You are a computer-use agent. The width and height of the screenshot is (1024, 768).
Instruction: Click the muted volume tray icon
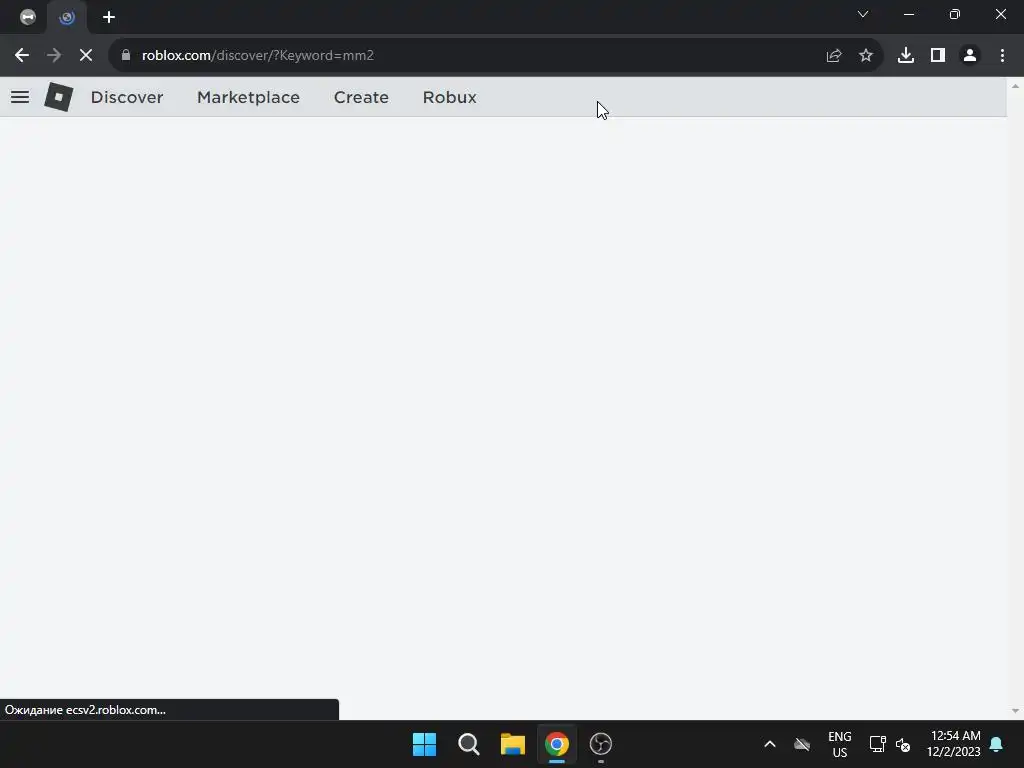coord(903,744)
